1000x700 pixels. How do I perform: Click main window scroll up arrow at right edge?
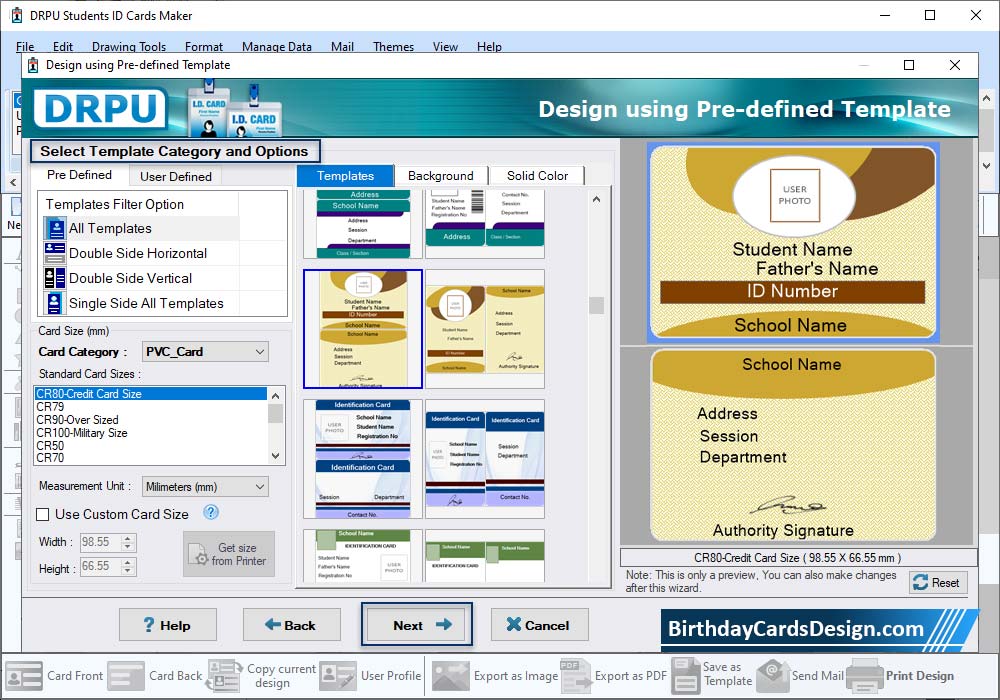point(987,99)
